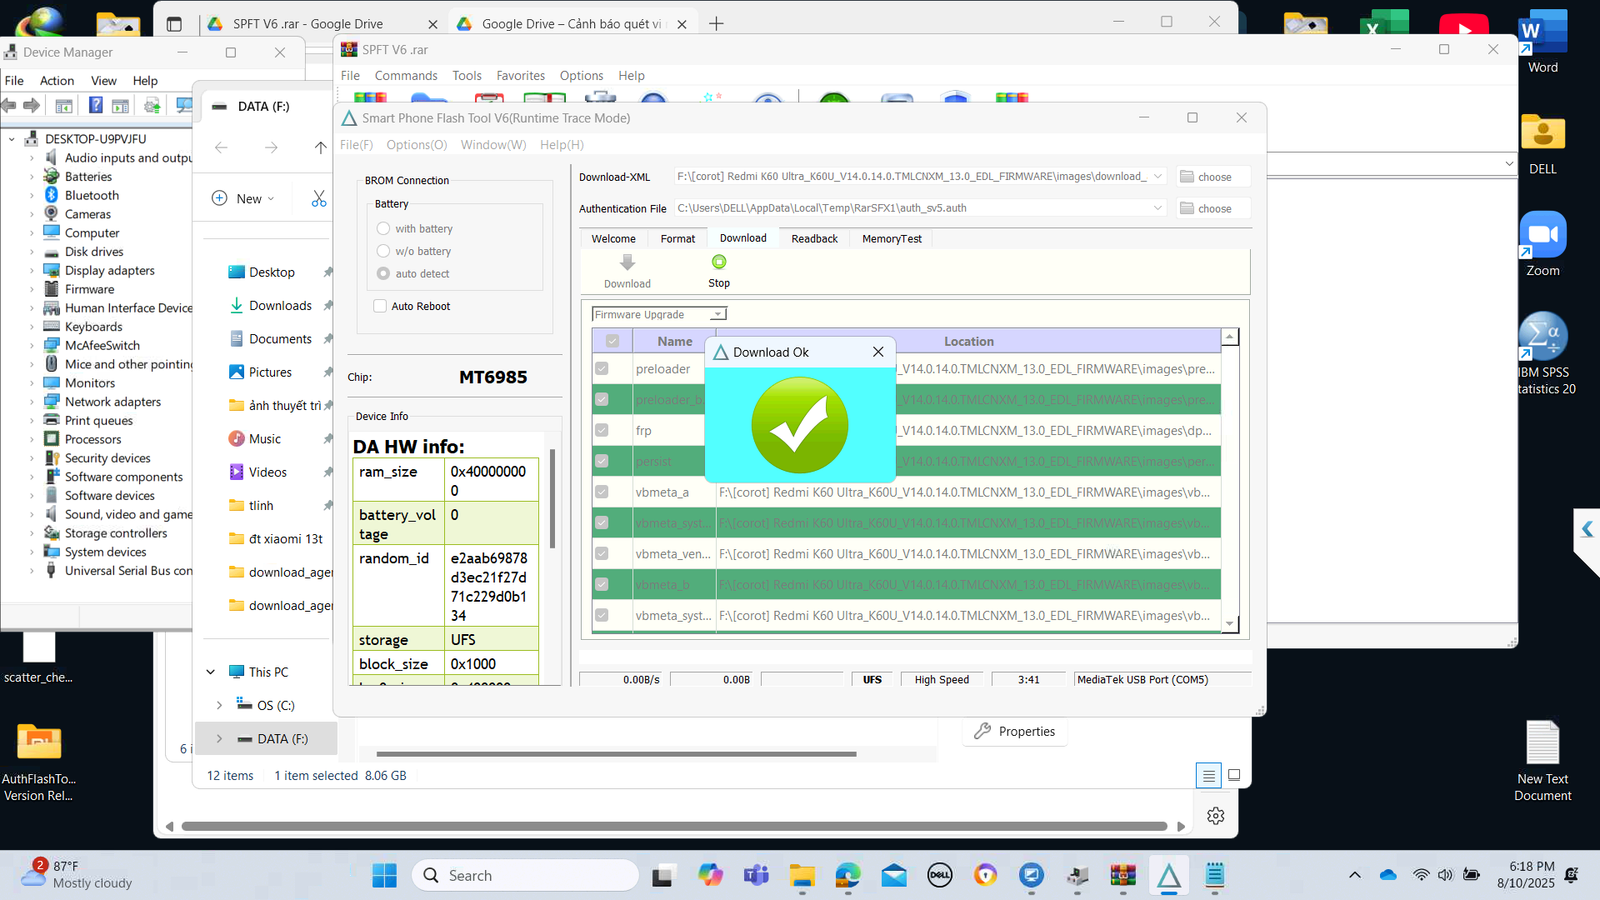Click the Stop icon in the Flash Tool
The width and height of the screenshot is (1600, 900).
719,262
